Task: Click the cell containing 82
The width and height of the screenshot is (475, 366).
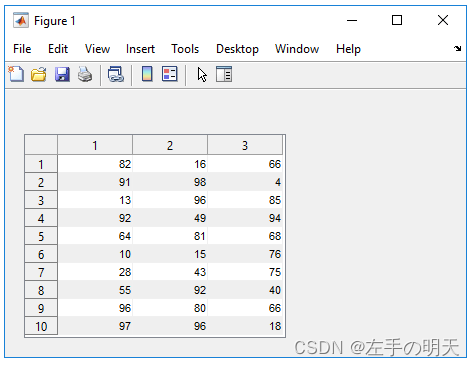Action: (x=95, y=164)
